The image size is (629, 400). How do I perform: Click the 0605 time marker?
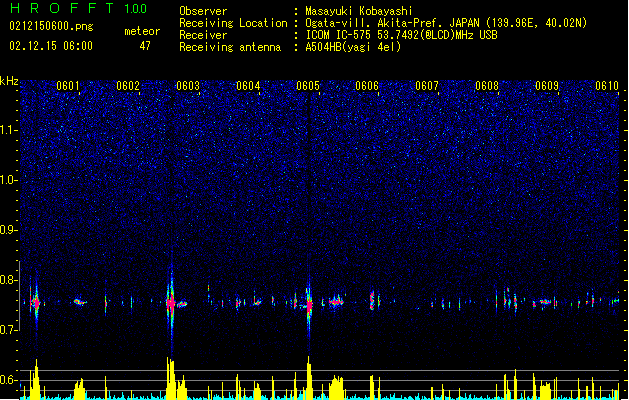click(308, 86)
